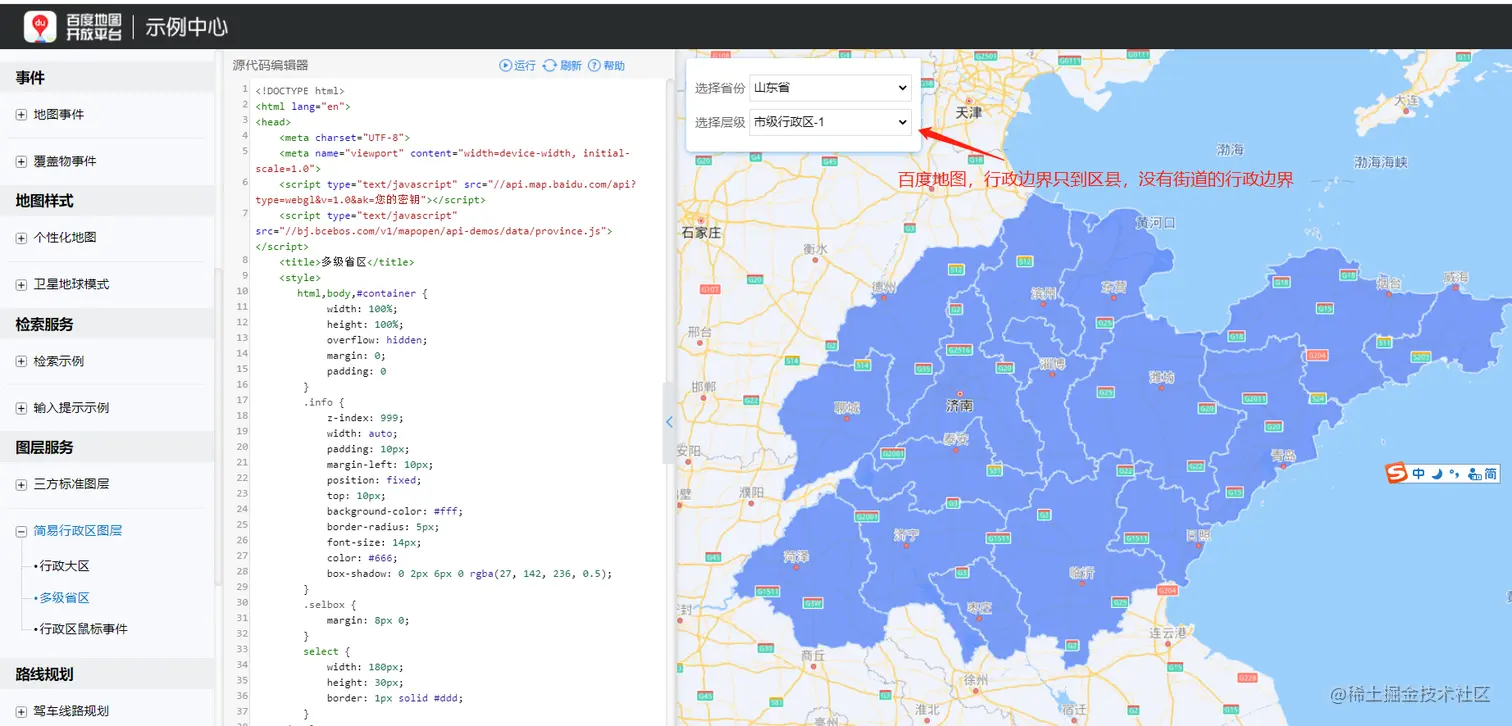Click the 济宁 city label on the map
The image size is (1512, 726).
906,536
